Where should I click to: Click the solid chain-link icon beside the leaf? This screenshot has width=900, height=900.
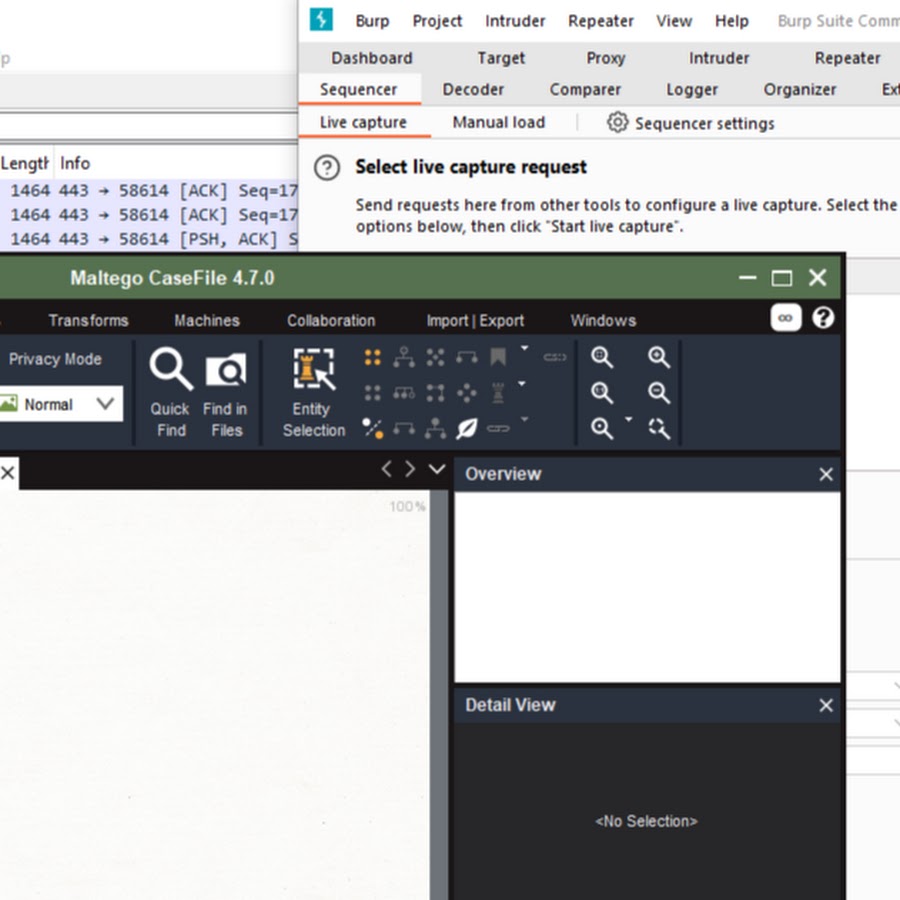click(498, 428)
